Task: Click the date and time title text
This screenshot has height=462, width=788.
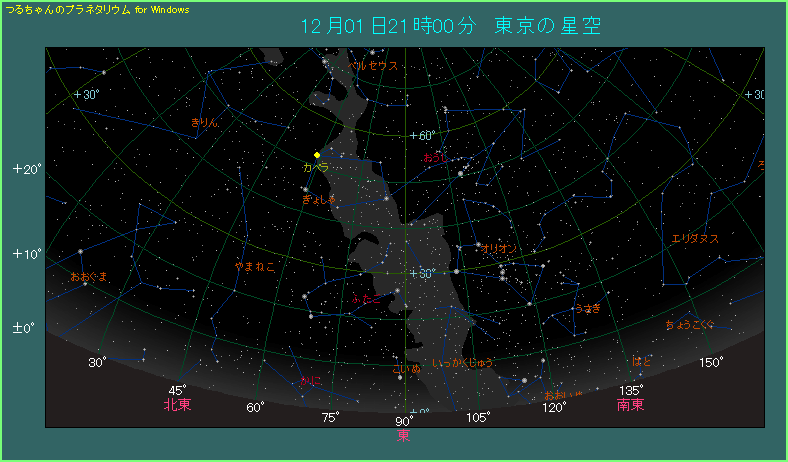Action: (x=451, y=26)
